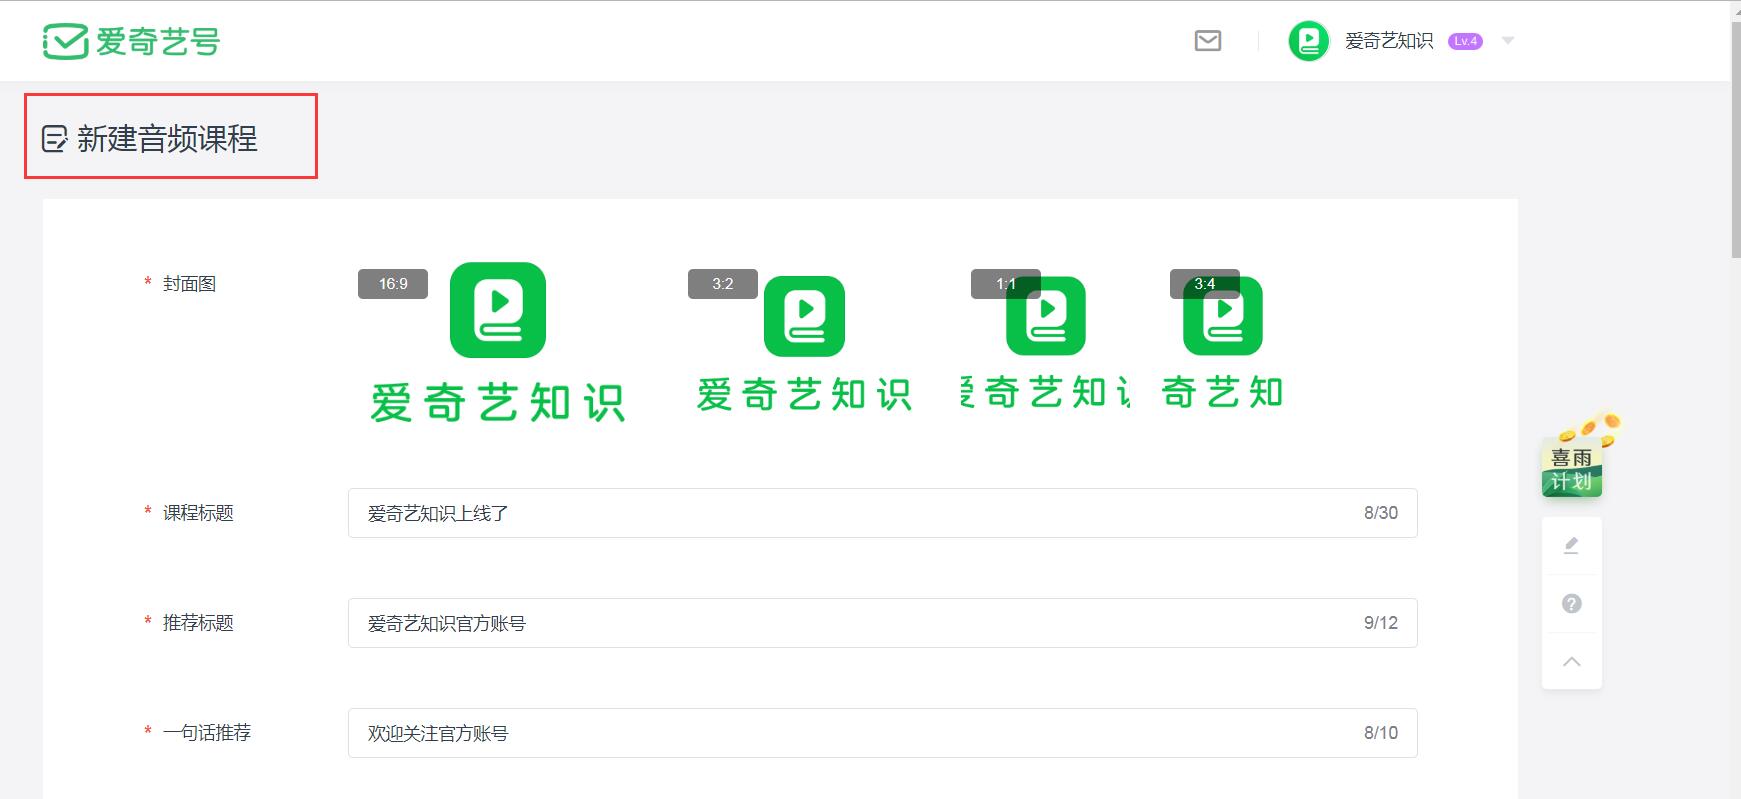Viewport: 1741px width, 799px height.
Task: Click the 课程标题 field label
Action: click(198, 513)
